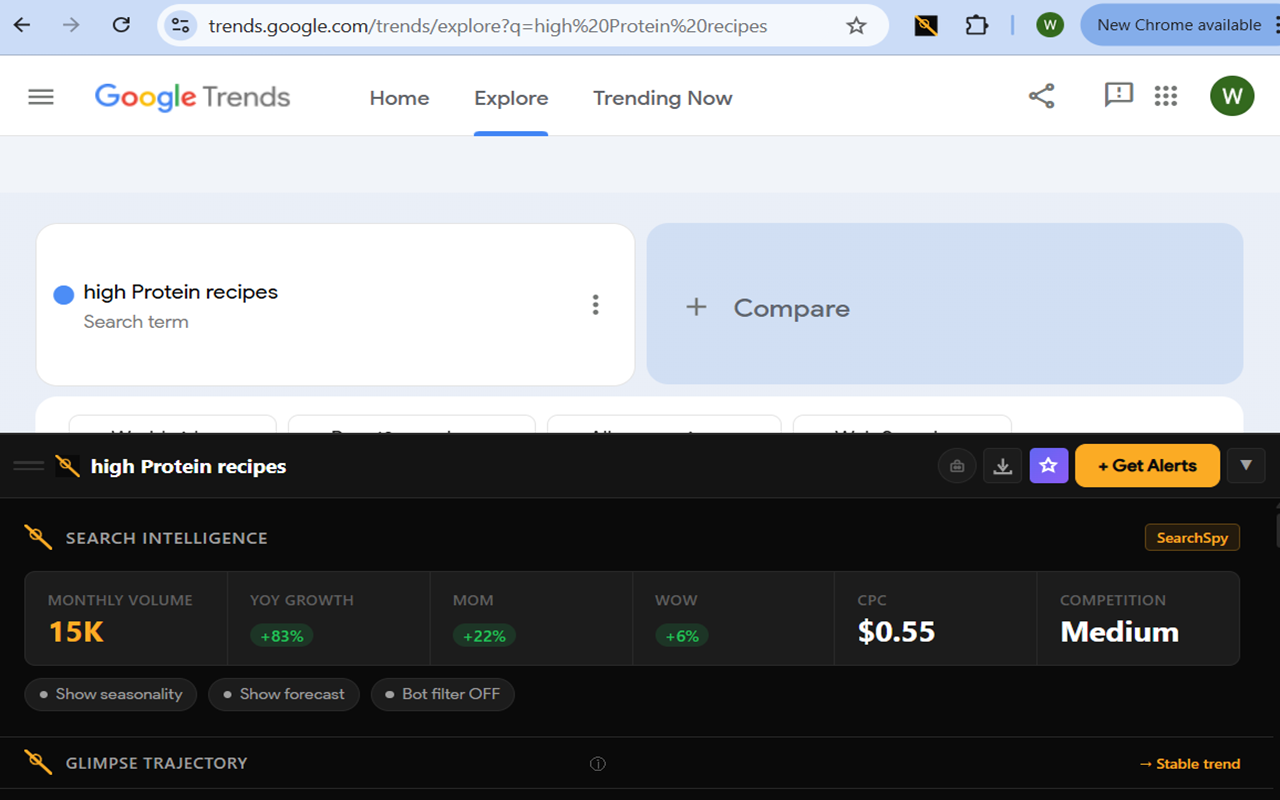Open the Google Trends hamburger menu
Image resolution: width=1280 pixels, height=800 pixels.
41,97
